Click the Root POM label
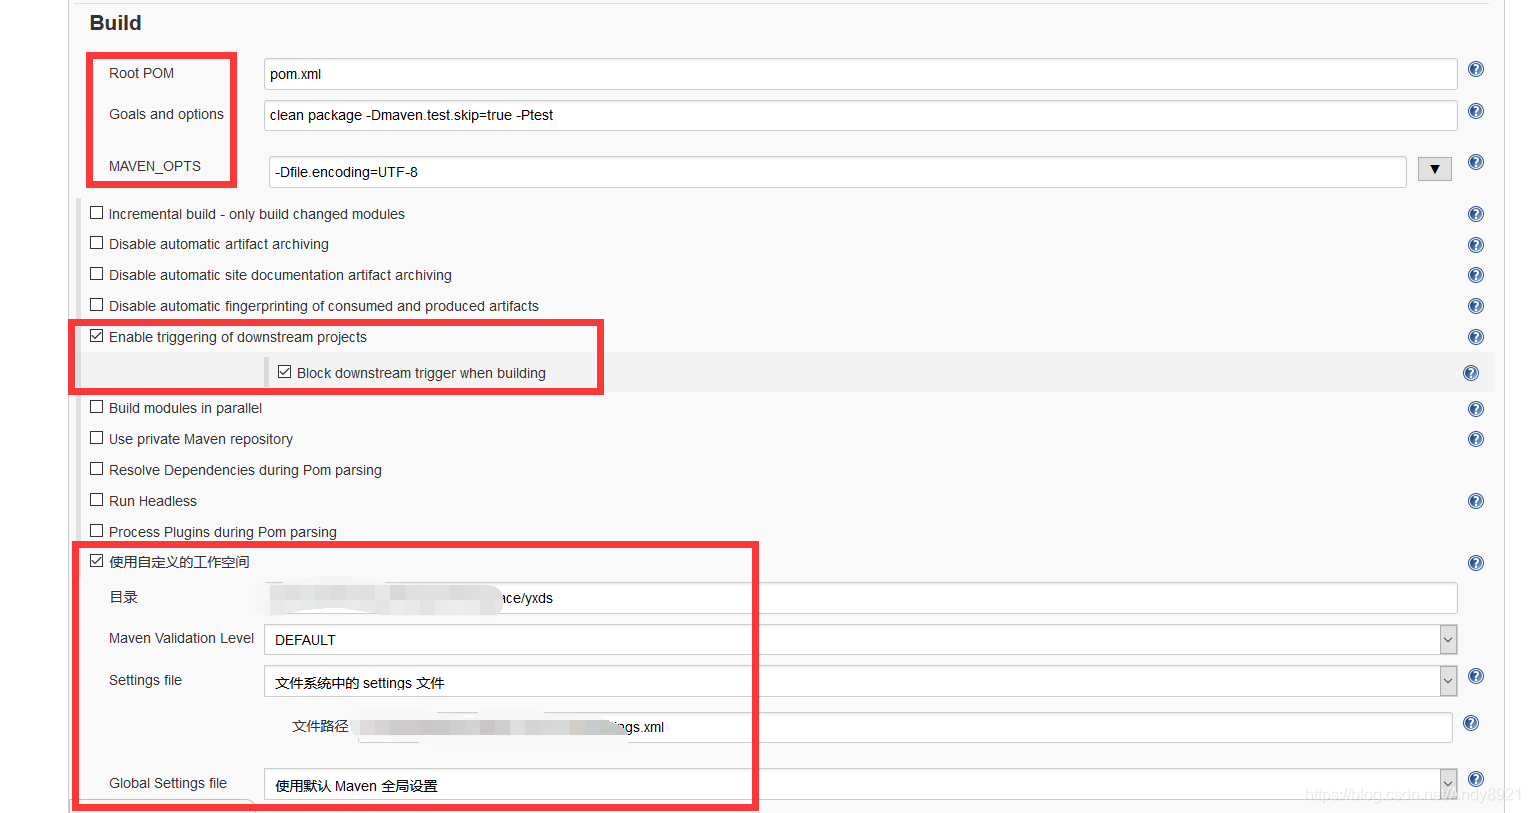The image size is (1530, 813). point(141,73)
